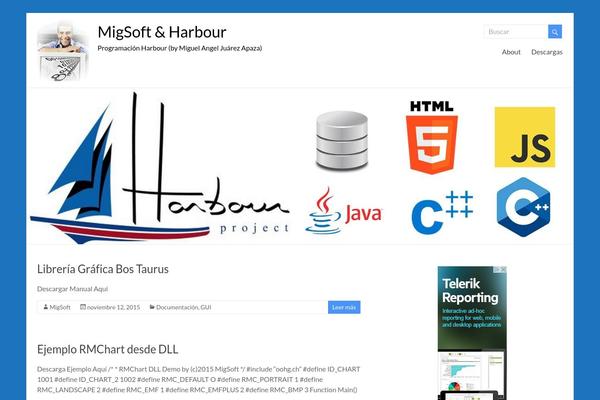Click the Leer más button
The height and width of the screenshot is (400, 600).
[344, 307]
